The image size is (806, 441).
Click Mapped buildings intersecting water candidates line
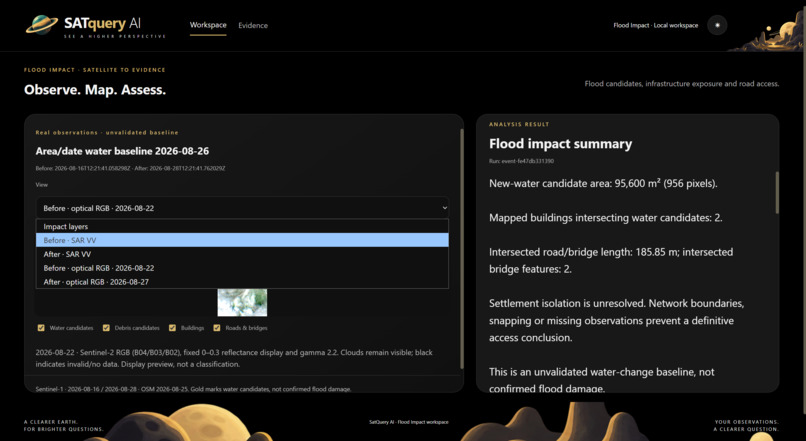[x=606, y=218]
